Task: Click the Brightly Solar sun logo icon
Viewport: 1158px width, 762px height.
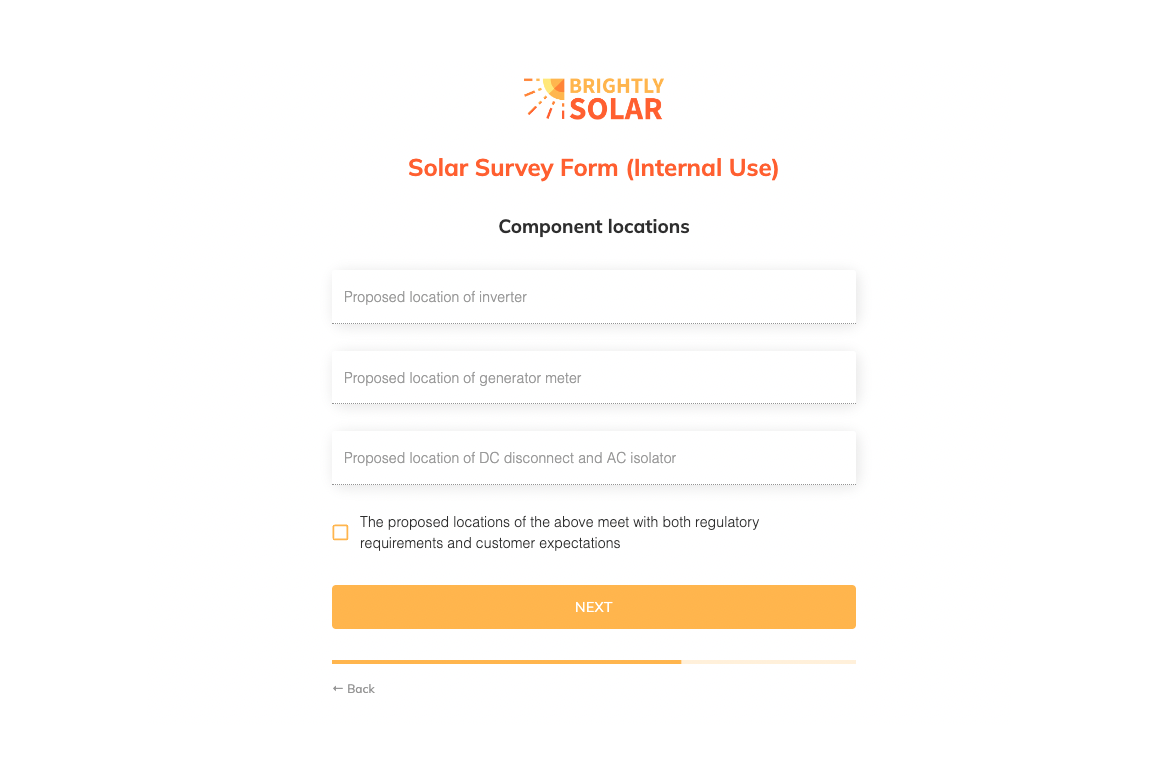Action: tap(544, 98)
